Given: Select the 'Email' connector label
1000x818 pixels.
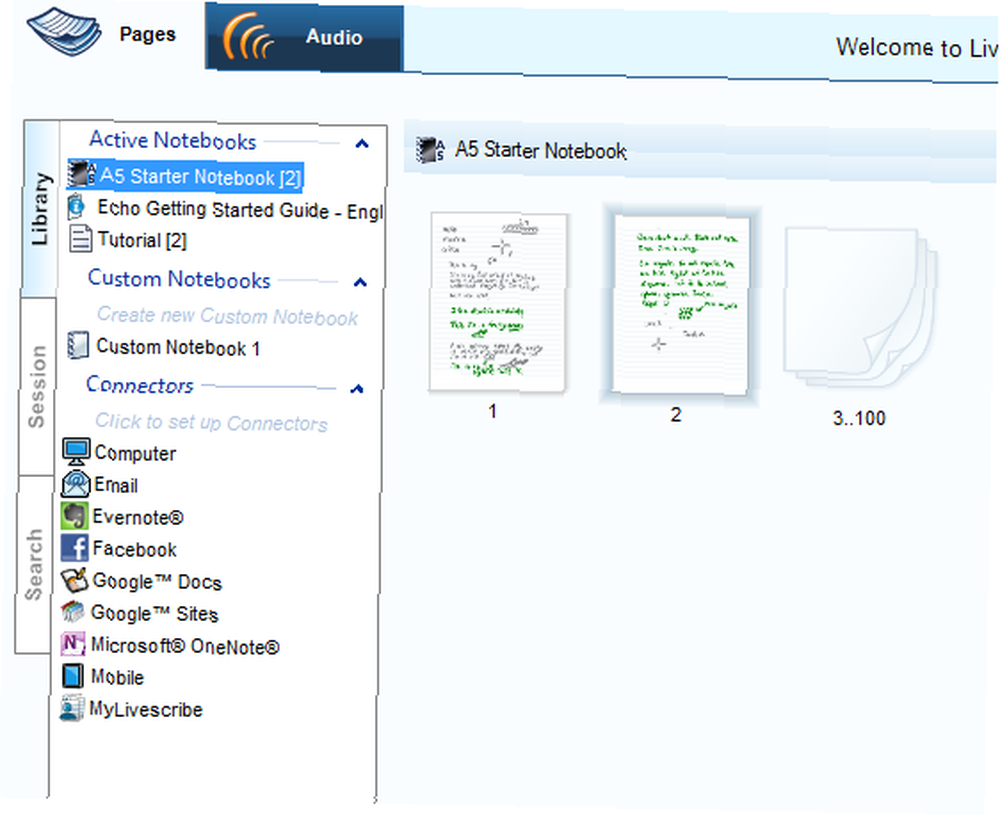Looking at the screenshot, I should 115,485.
